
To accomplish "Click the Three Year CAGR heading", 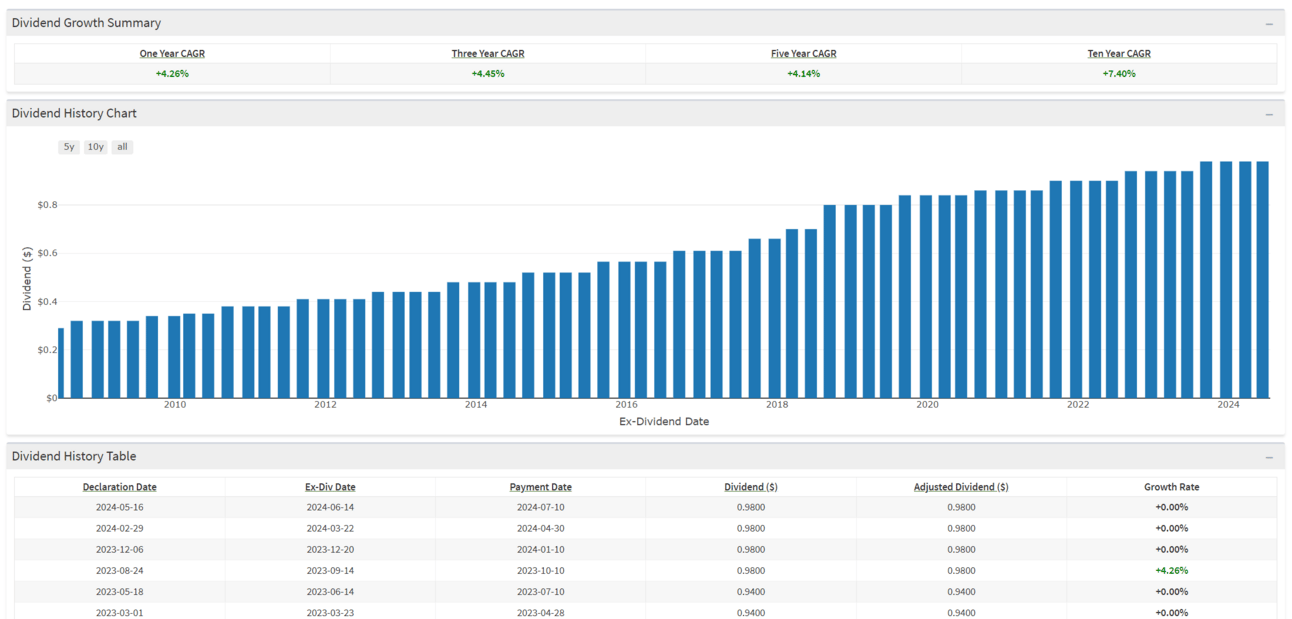I will (488, 54).
